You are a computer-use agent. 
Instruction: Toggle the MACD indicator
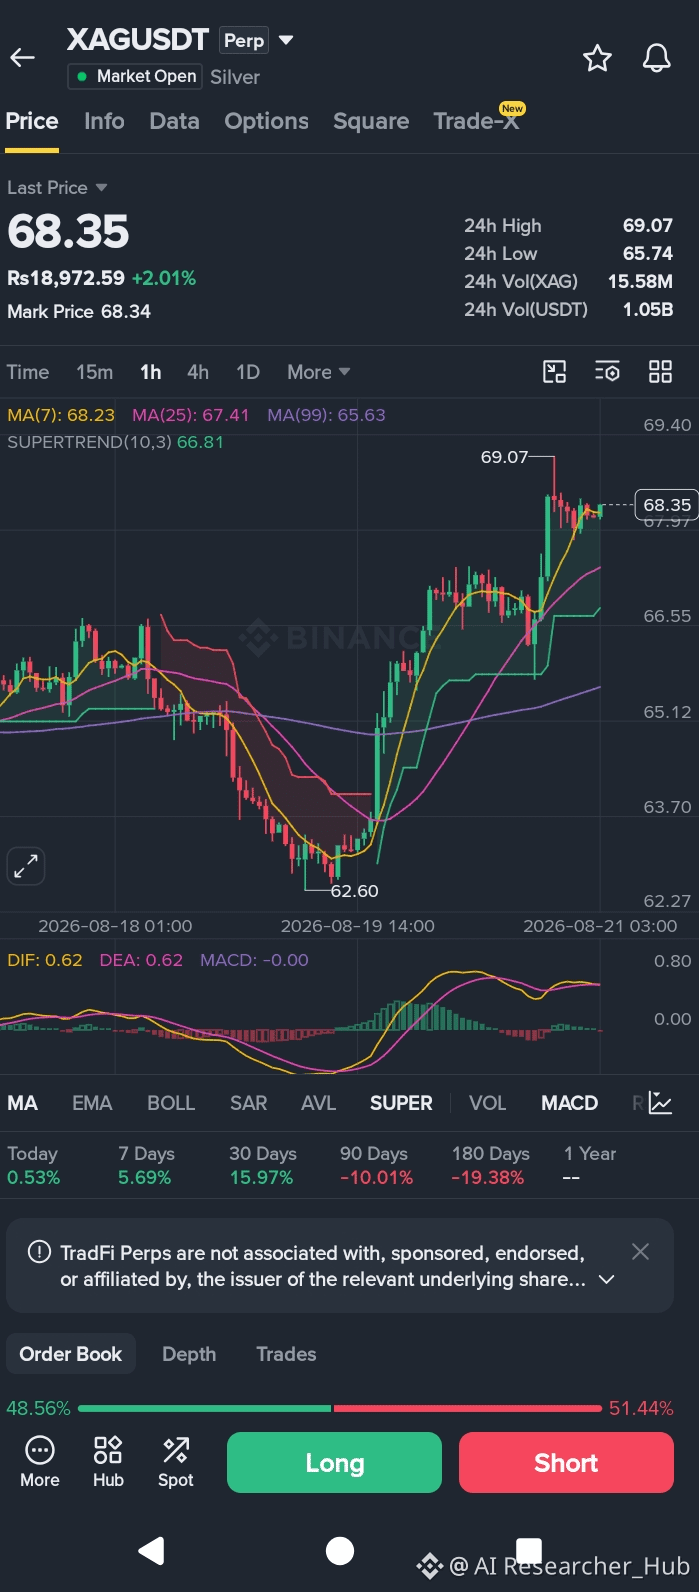point(569,1103)
